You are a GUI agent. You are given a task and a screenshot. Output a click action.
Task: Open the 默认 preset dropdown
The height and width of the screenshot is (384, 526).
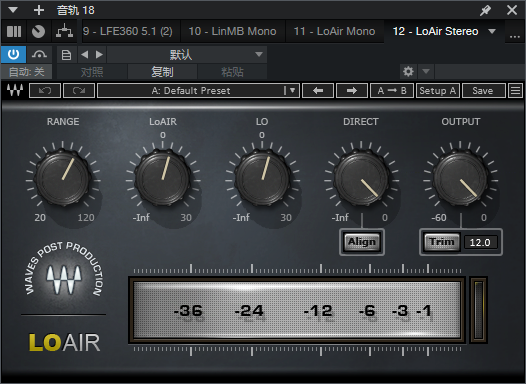click(x=187, y=54)
